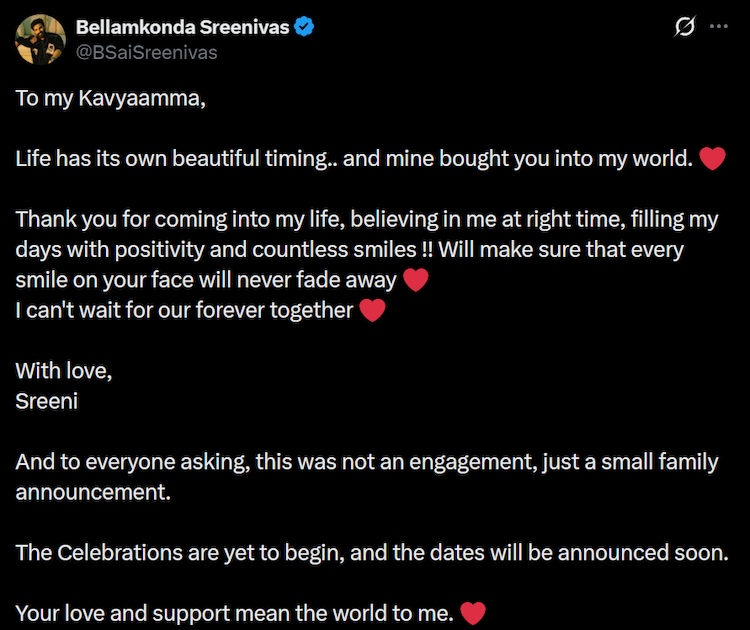This screenshot has height=630, width=750.
Task: Open the @BSaiSreenivas handle link
Action: coord(146,52)
